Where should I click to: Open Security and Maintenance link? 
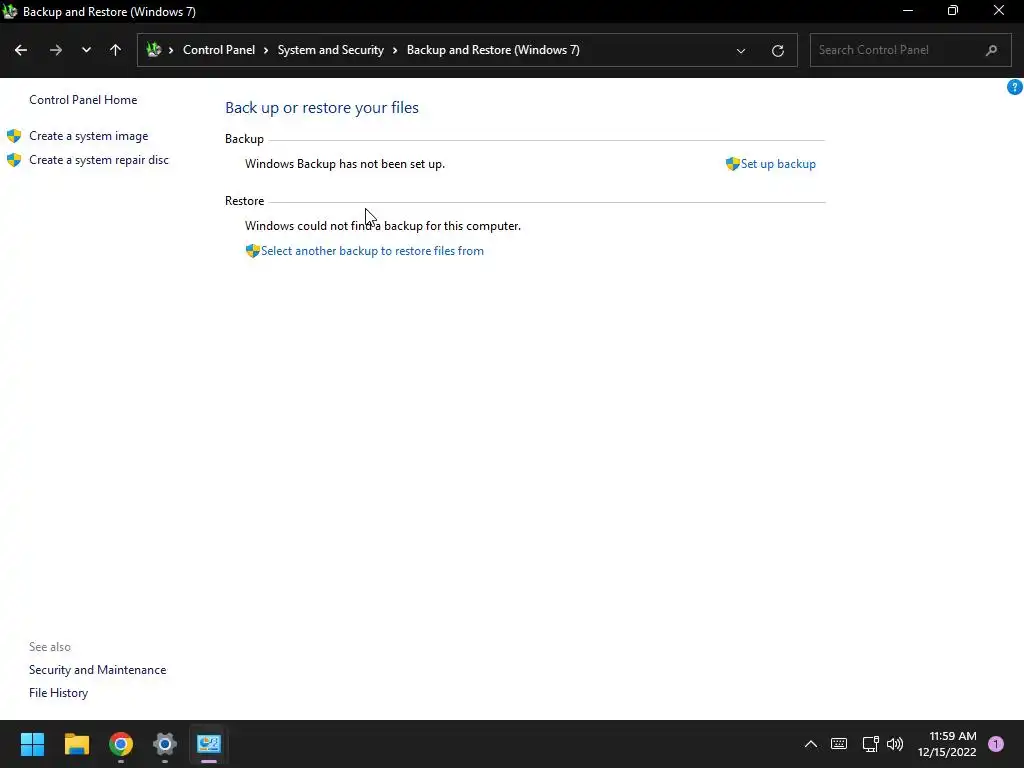(x=97, y=670)
